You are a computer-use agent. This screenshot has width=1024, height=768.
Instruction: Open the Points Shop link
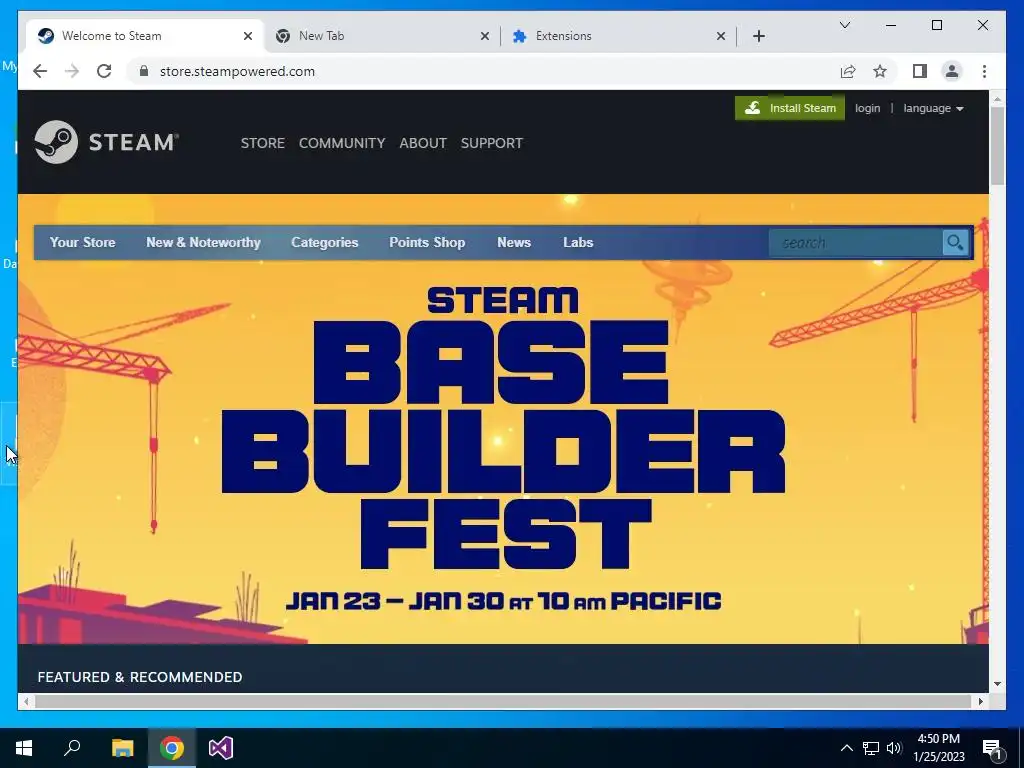(427, 242)
